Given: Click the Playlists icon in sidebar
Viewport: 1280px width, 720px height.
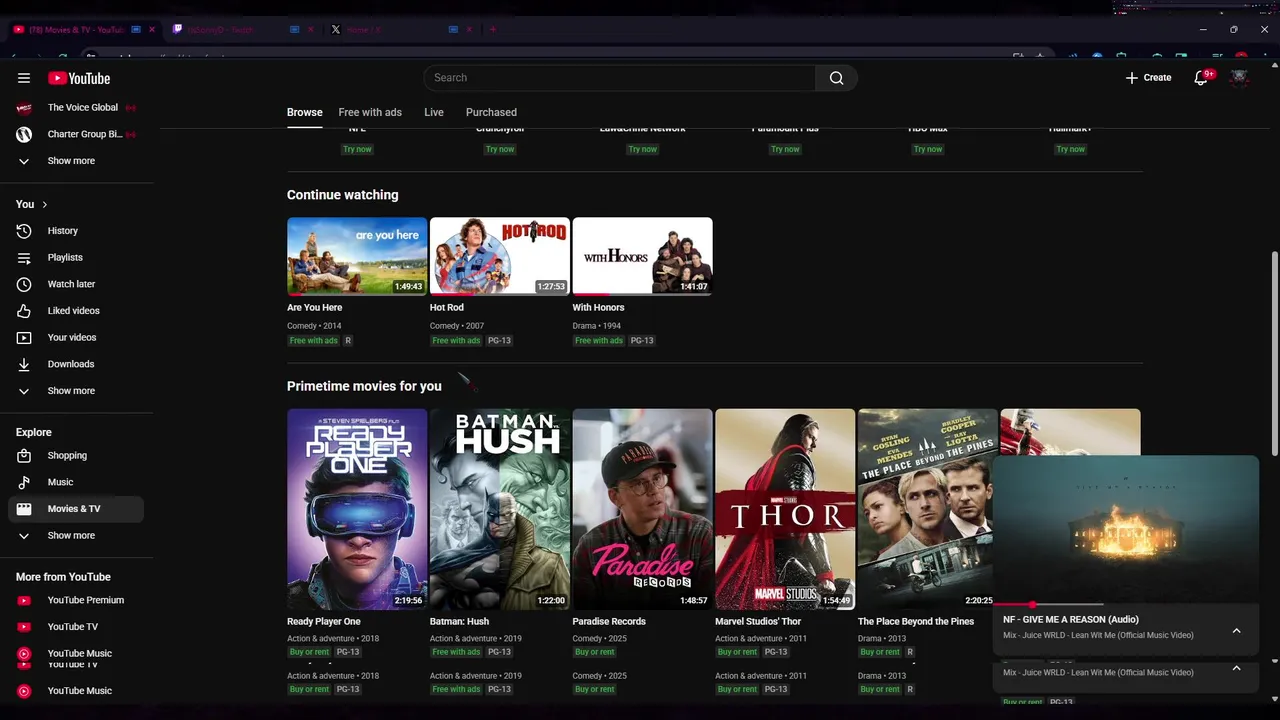Looking at the screenshot, I should point(24,258).
